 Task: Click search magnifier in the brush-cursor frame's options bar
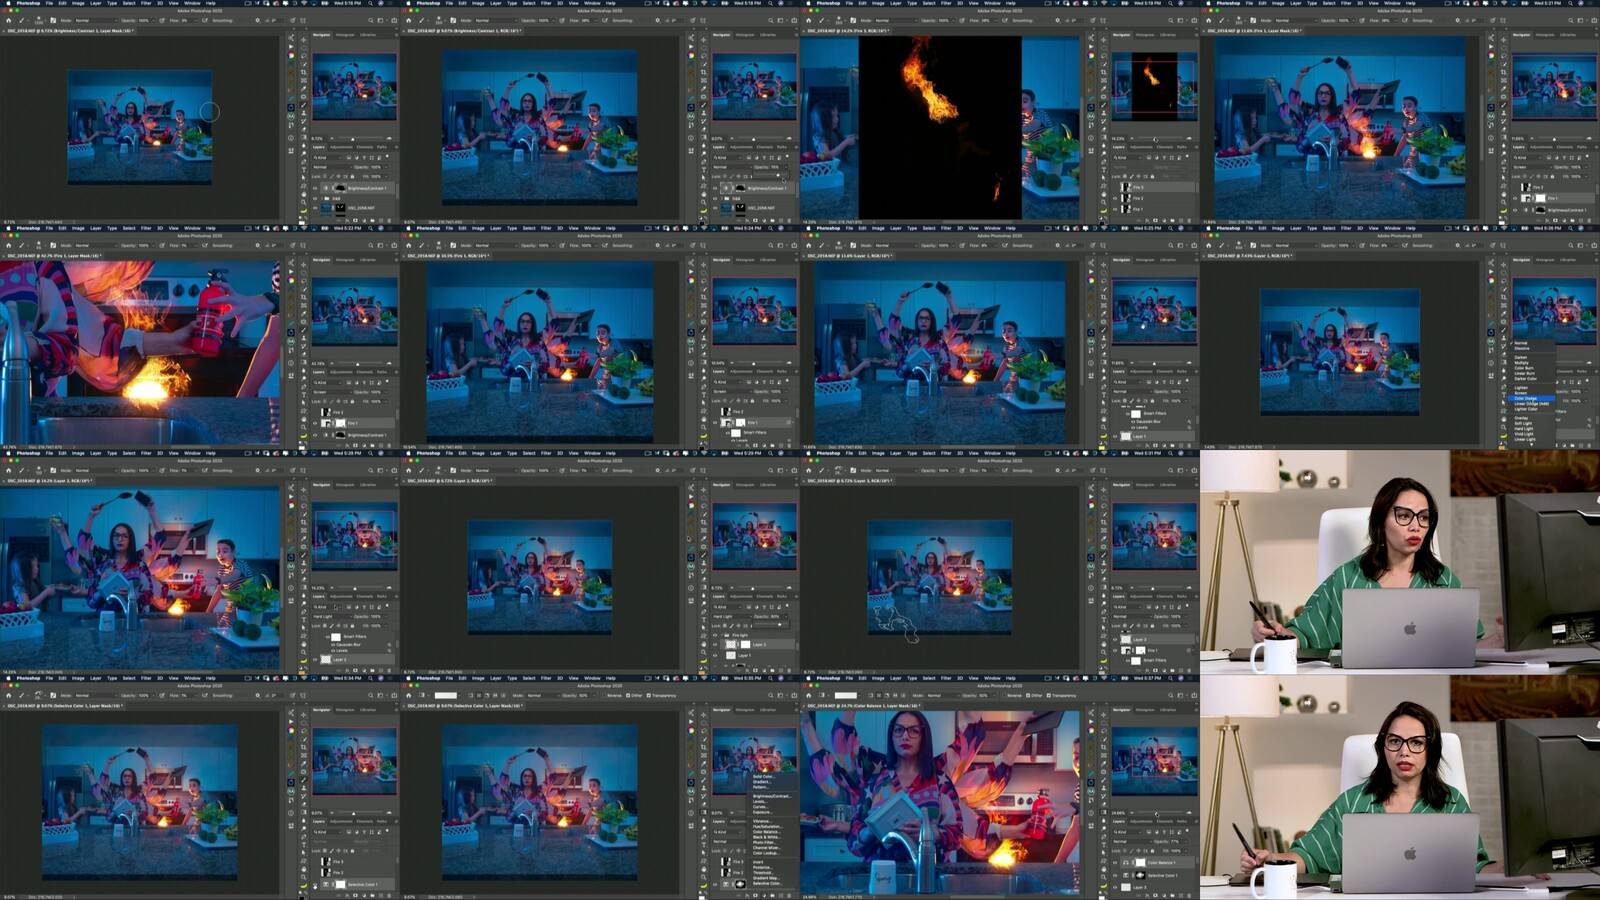coord(371,20)
